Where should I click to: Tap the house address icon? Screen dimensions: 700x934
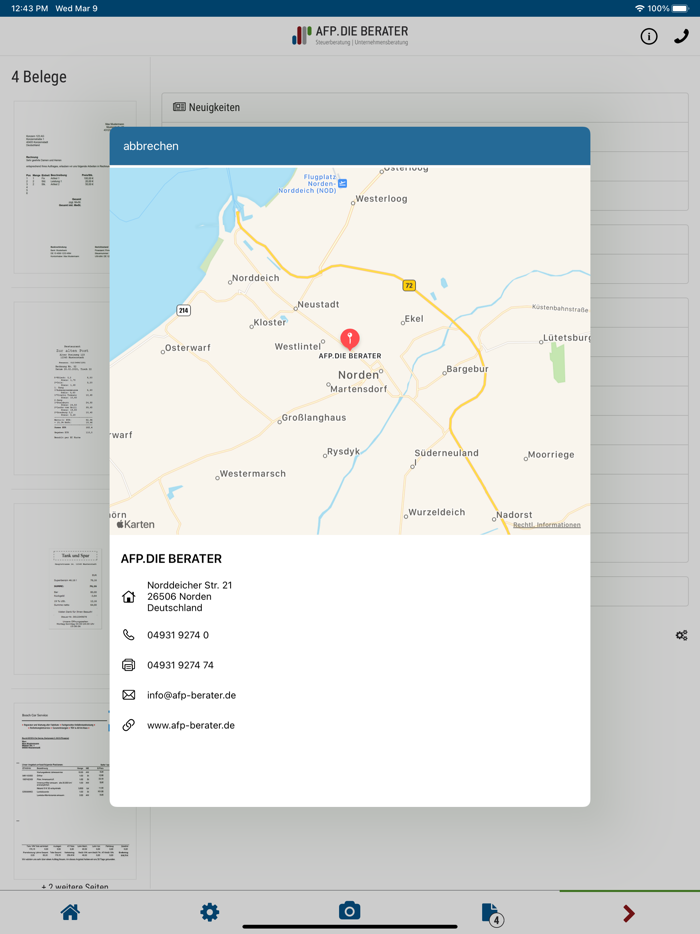click(129, 596)
